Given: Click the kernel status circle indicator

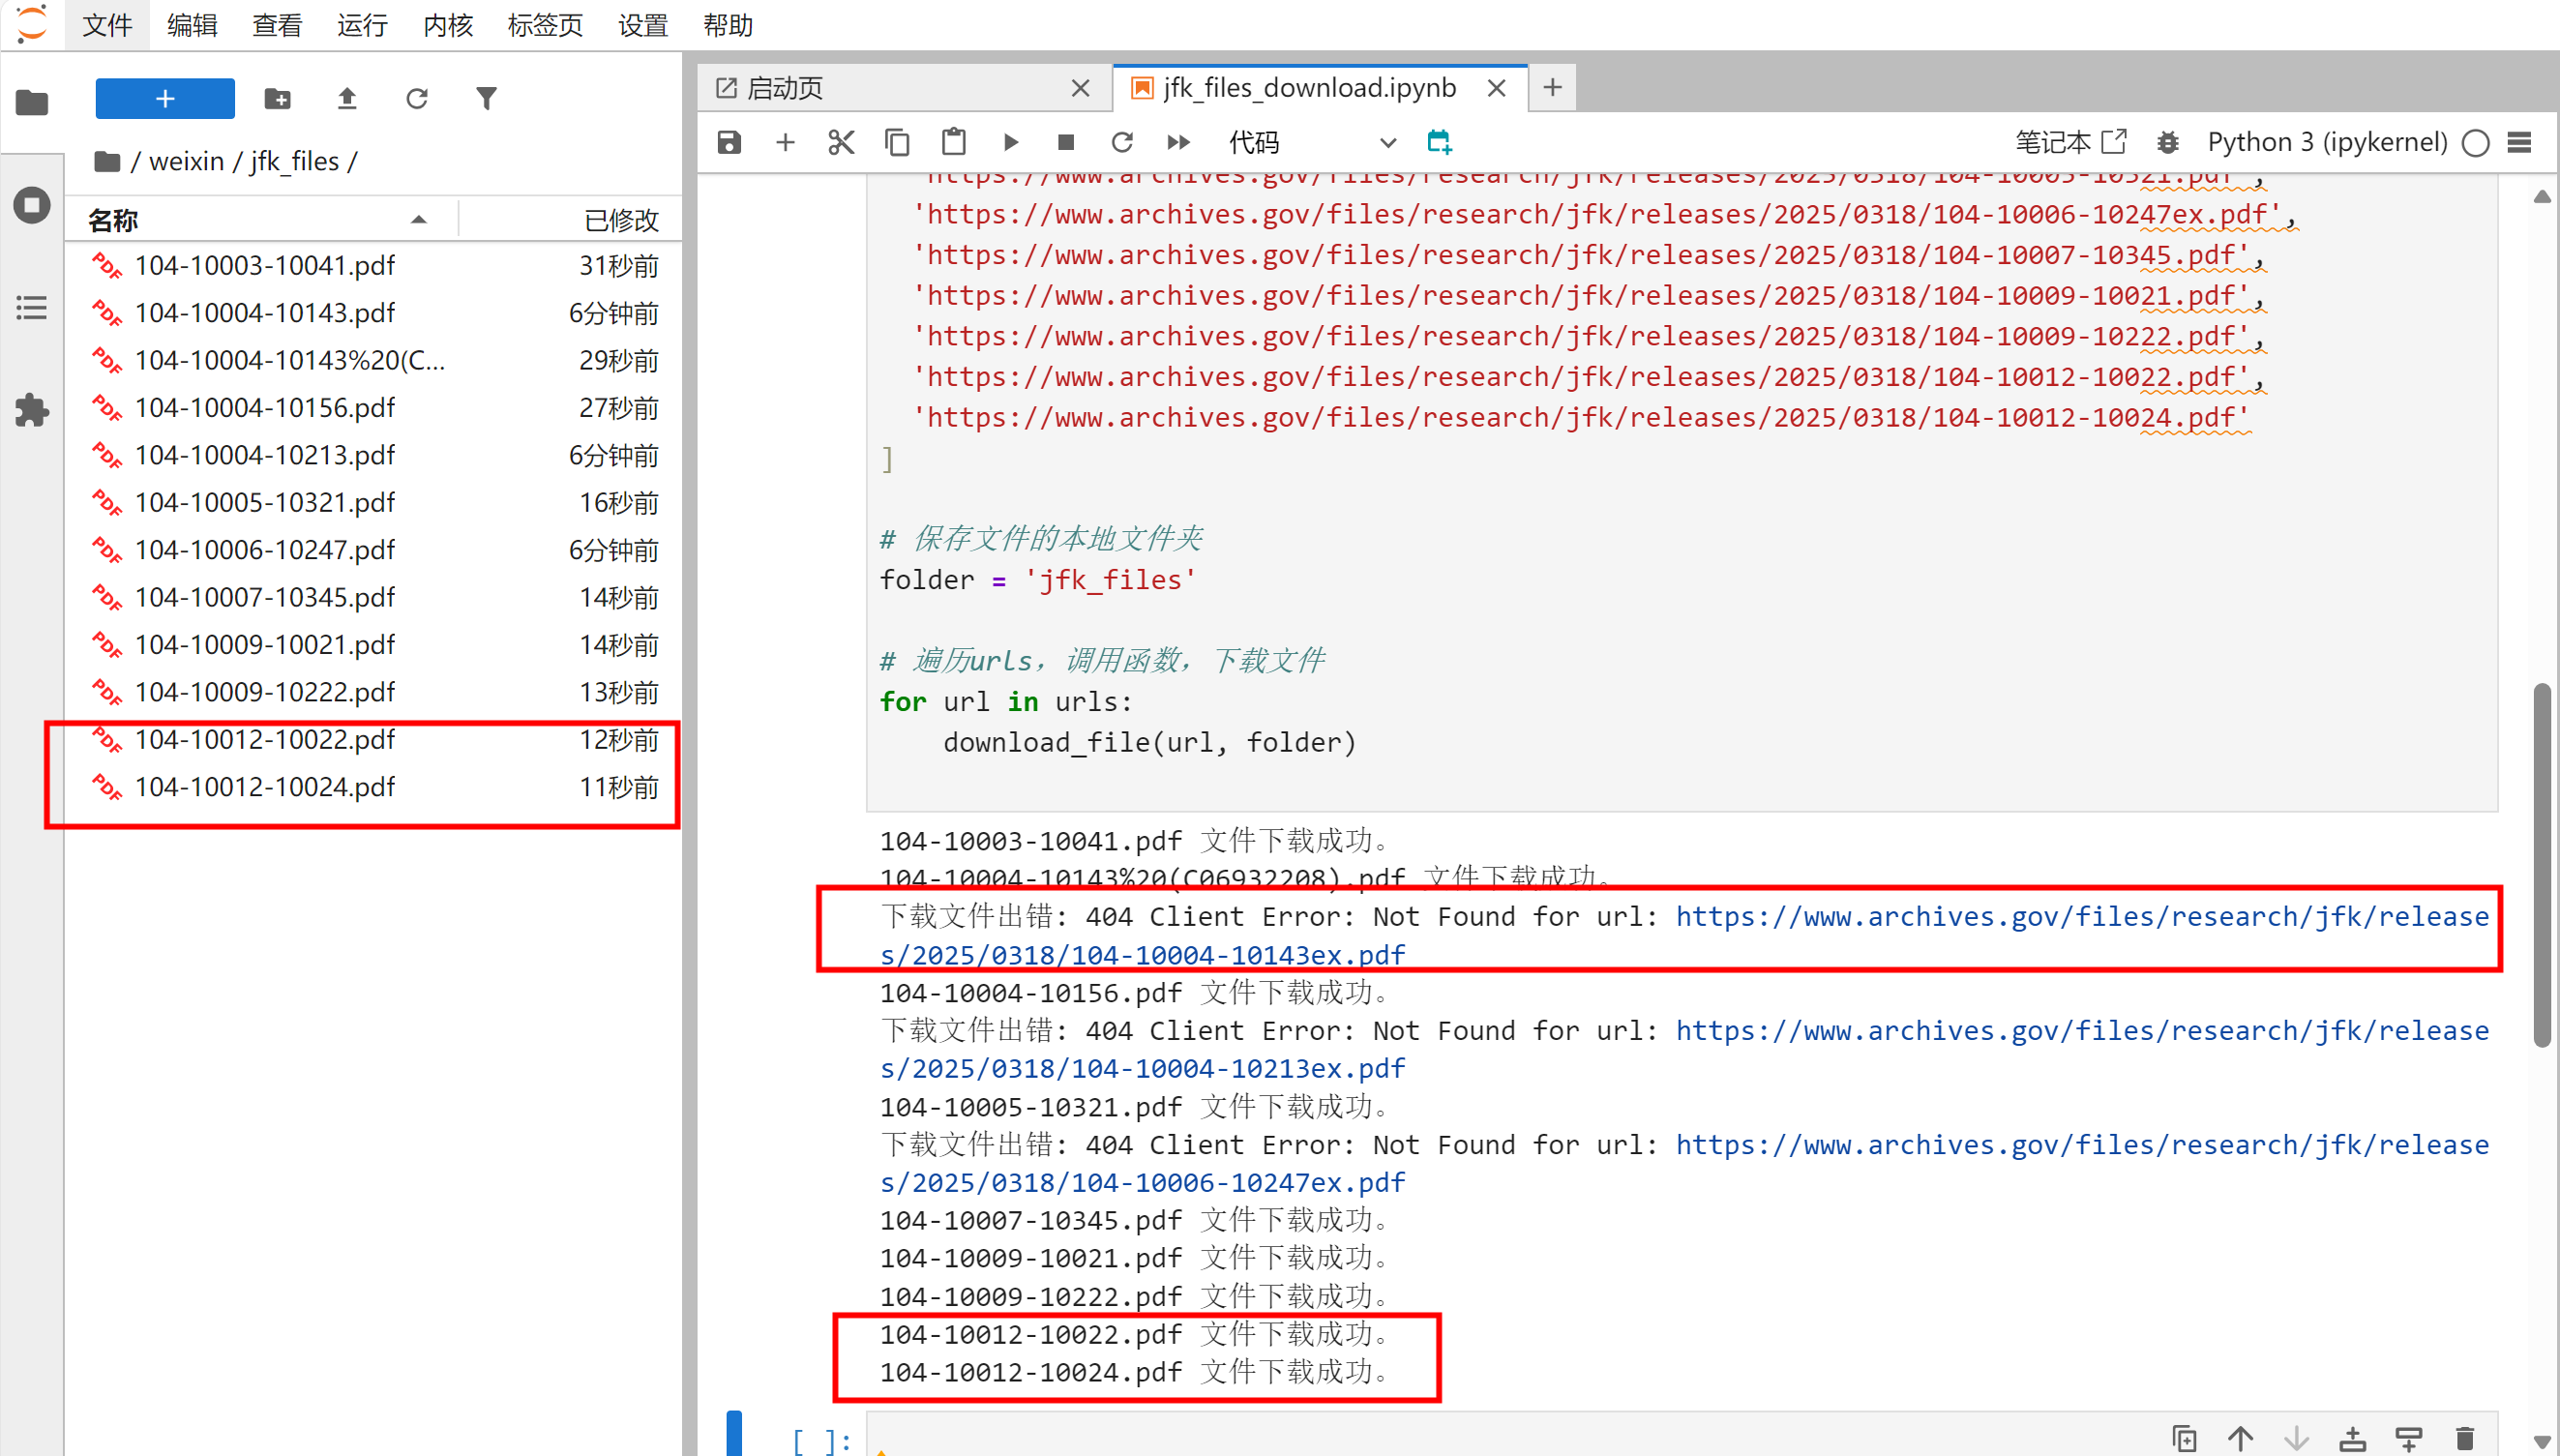Looking at the screenshot, I should (2475, 143).
